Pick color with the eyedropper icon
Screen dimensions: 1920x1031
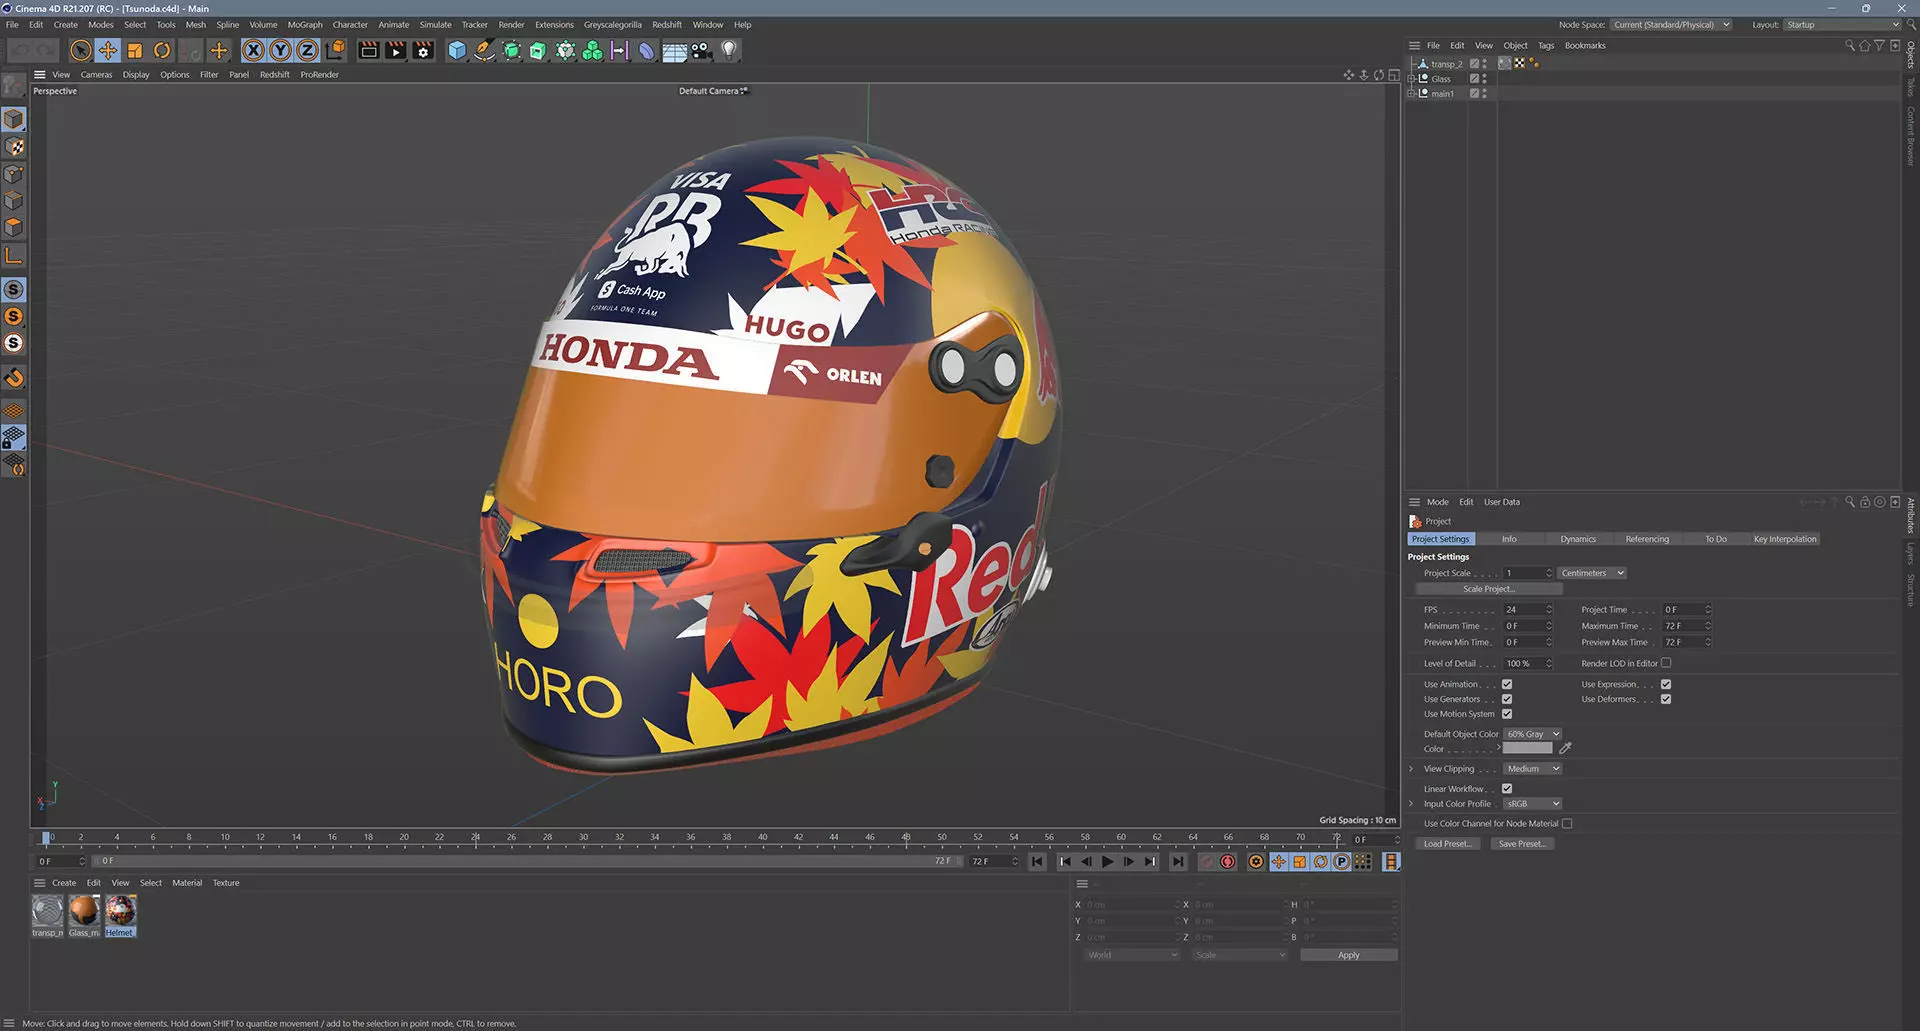tap(1566, 748)
